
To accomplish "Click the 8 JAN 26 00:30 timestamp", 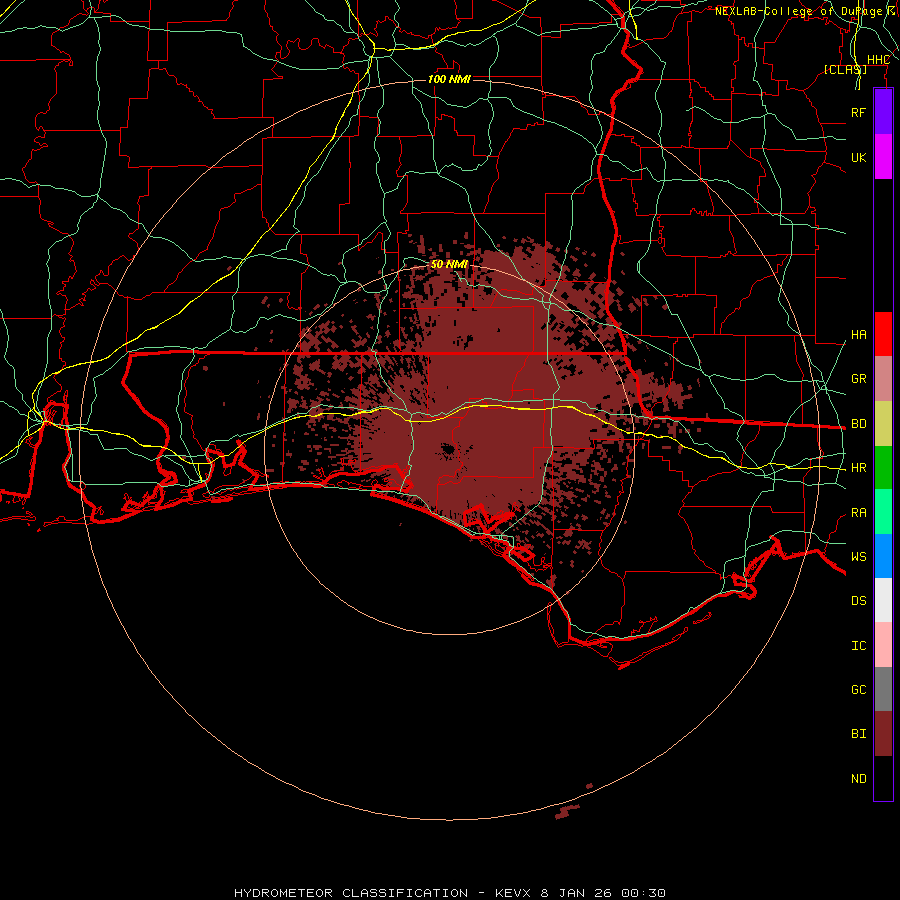I will (603, 893).
